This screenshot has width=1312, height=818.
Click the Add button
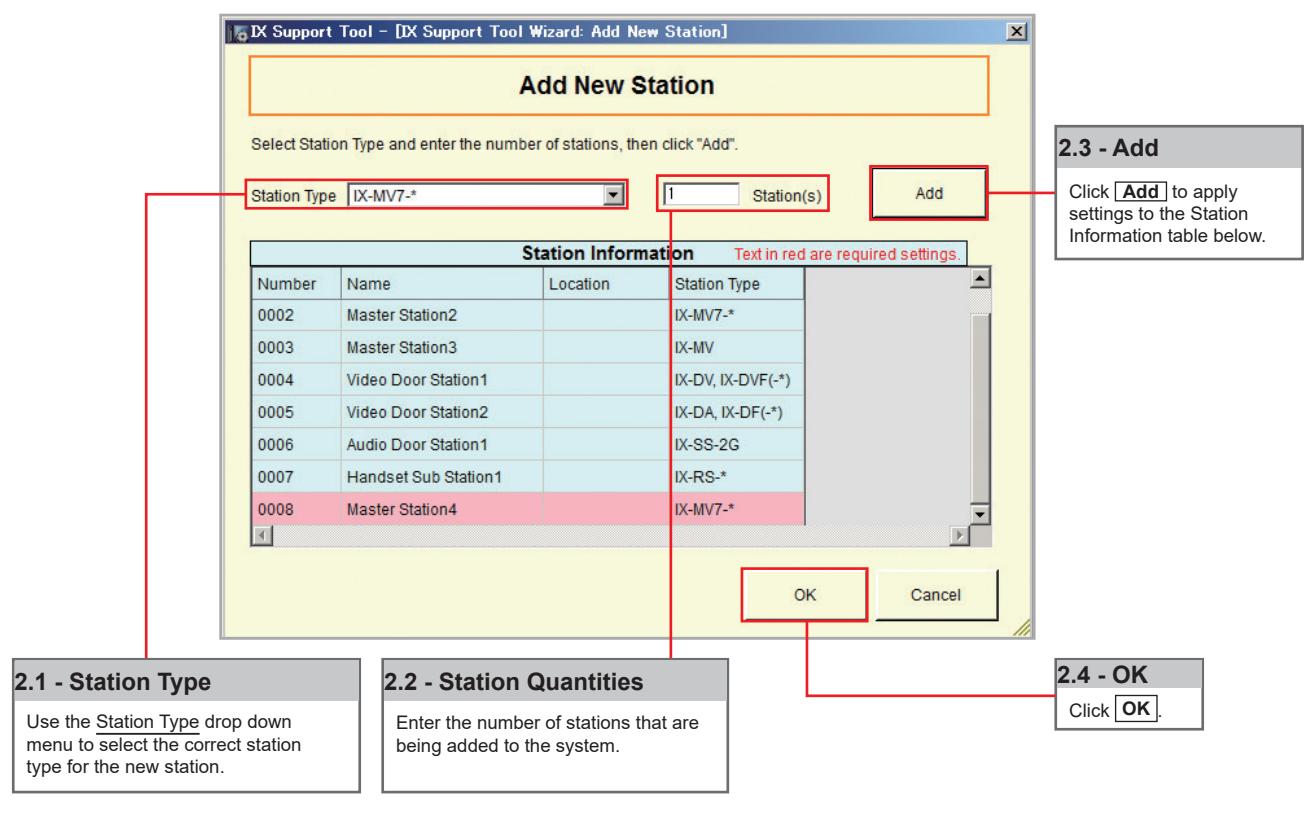pos(929,193)
